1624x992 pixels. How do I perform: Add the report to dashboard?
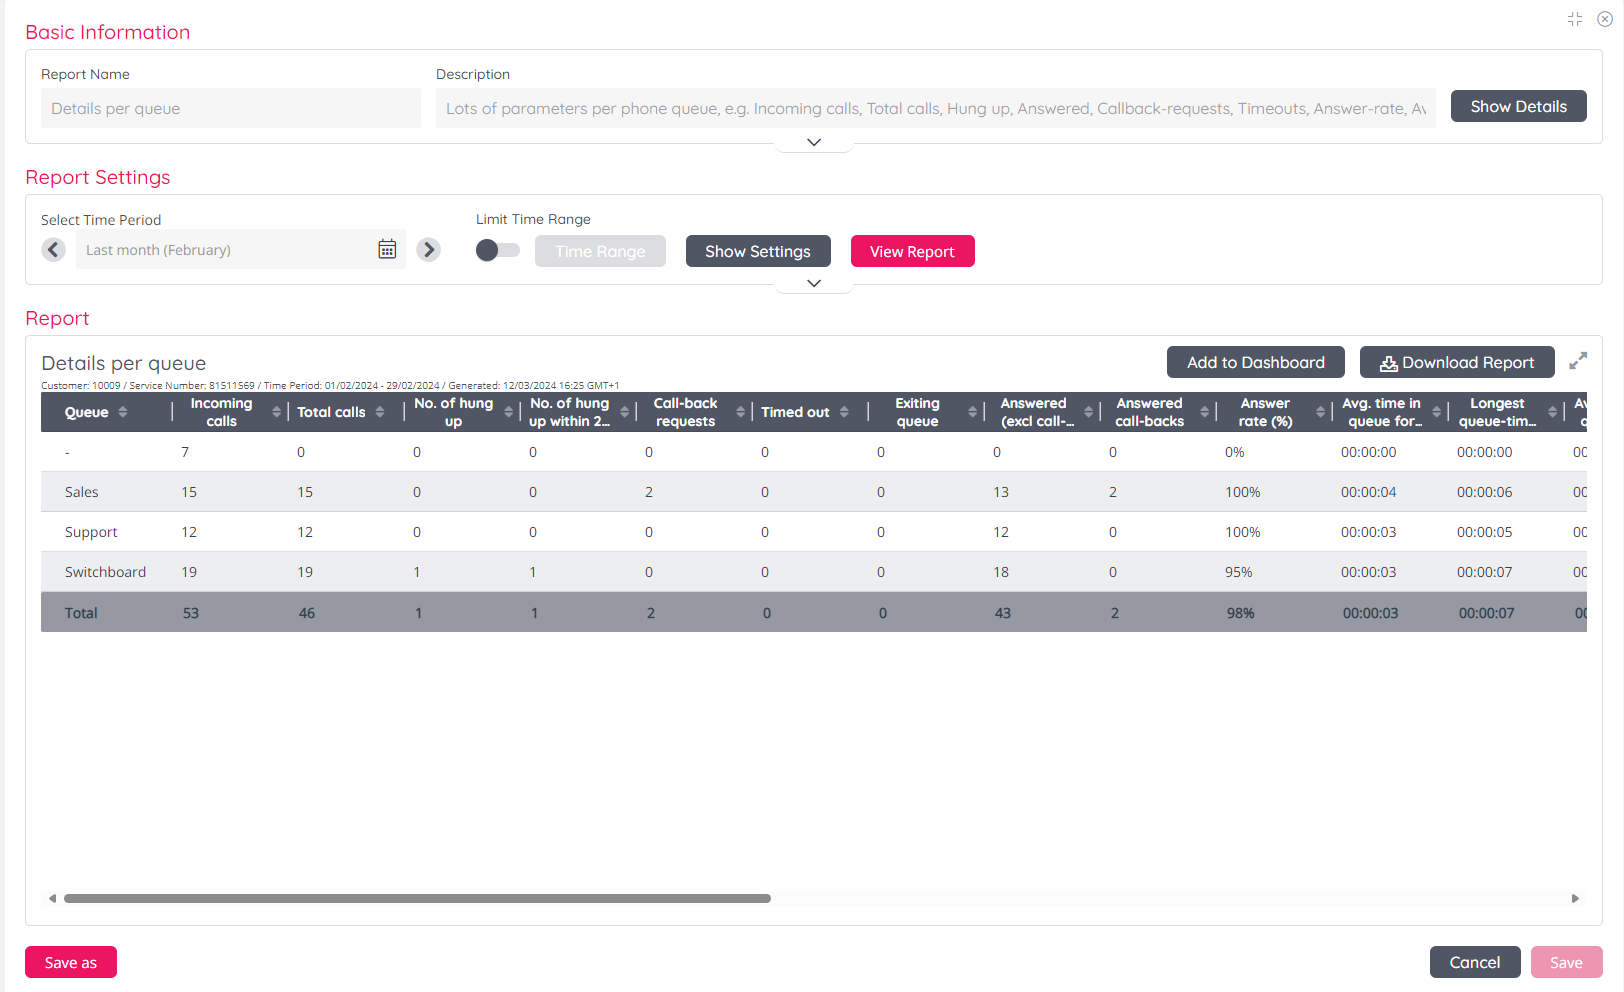pos(1255,362)
